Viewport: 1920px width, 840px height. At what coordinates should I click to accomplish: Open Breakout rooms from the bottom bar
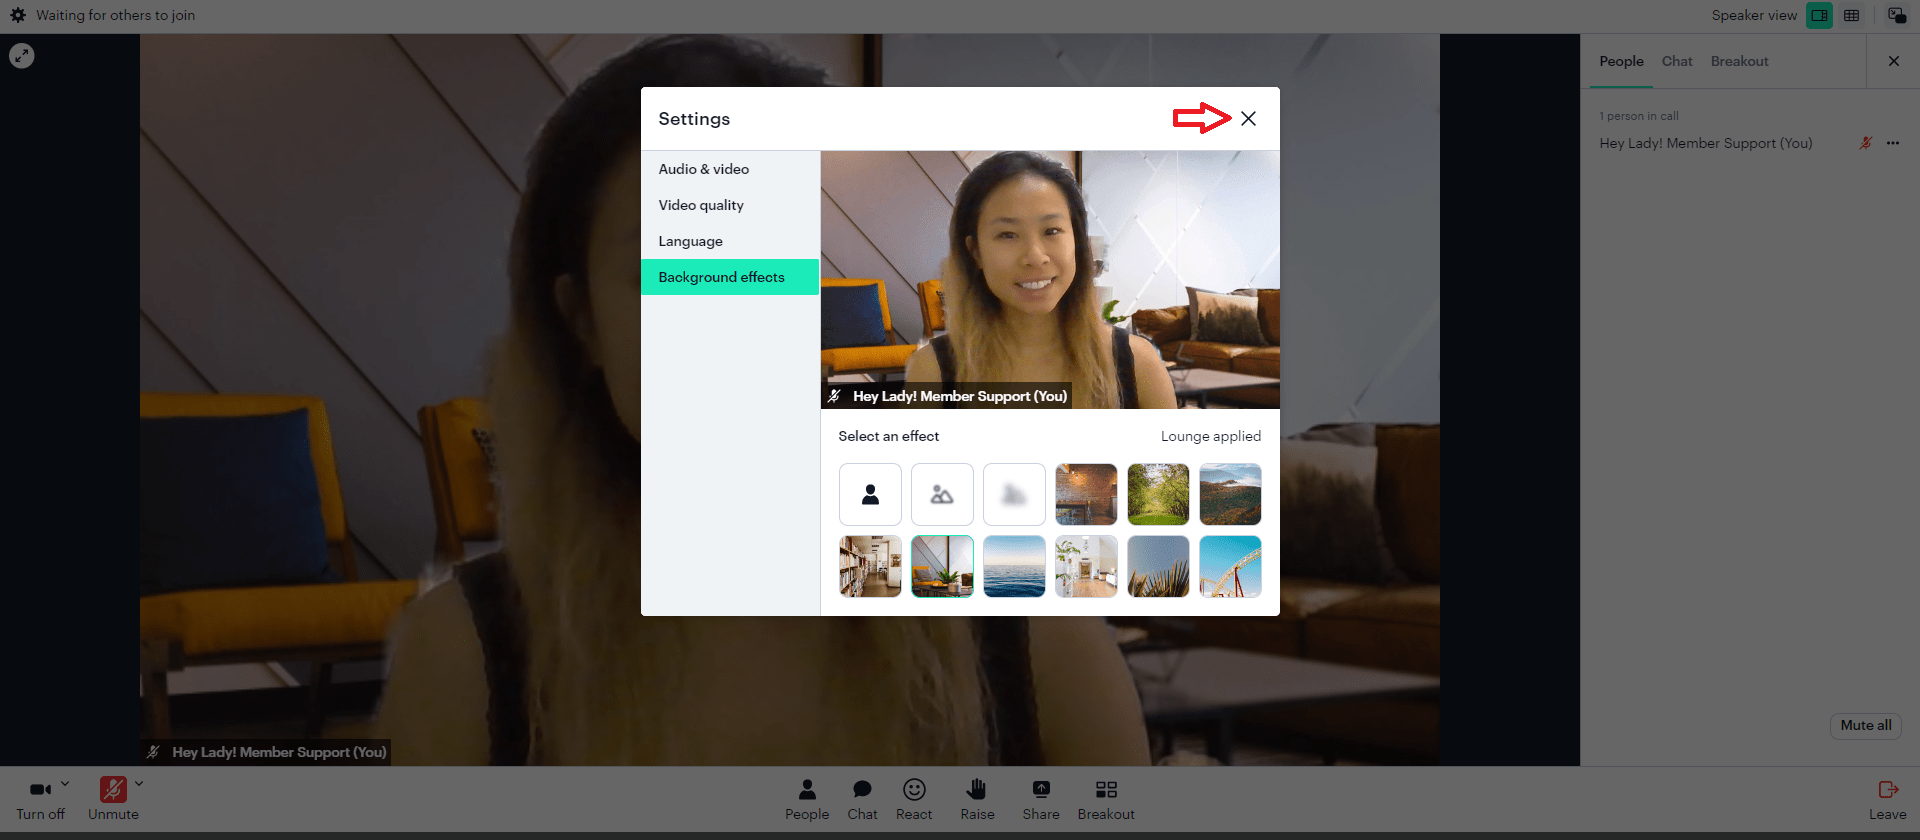coord(1106,790)
